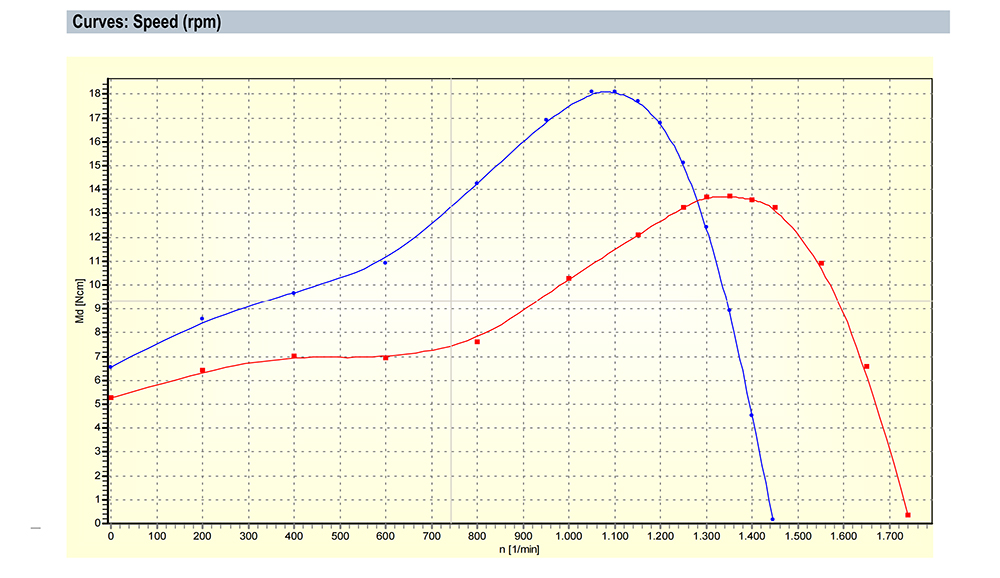The width and height of the screenshot is (1000, 578).
Task: Select the red square marker at 400 rpm
Action: (x=294, y=356)
